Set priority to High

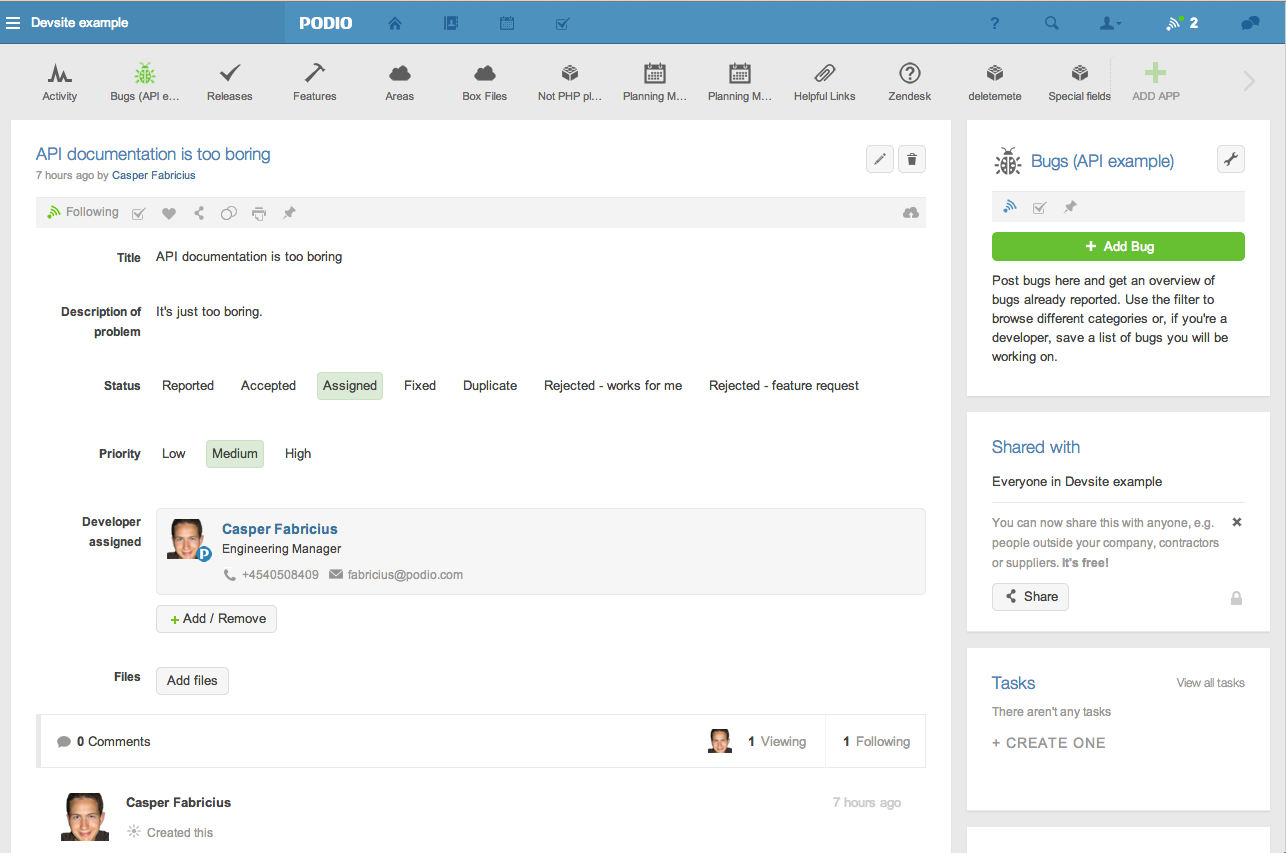coord(298,454)
